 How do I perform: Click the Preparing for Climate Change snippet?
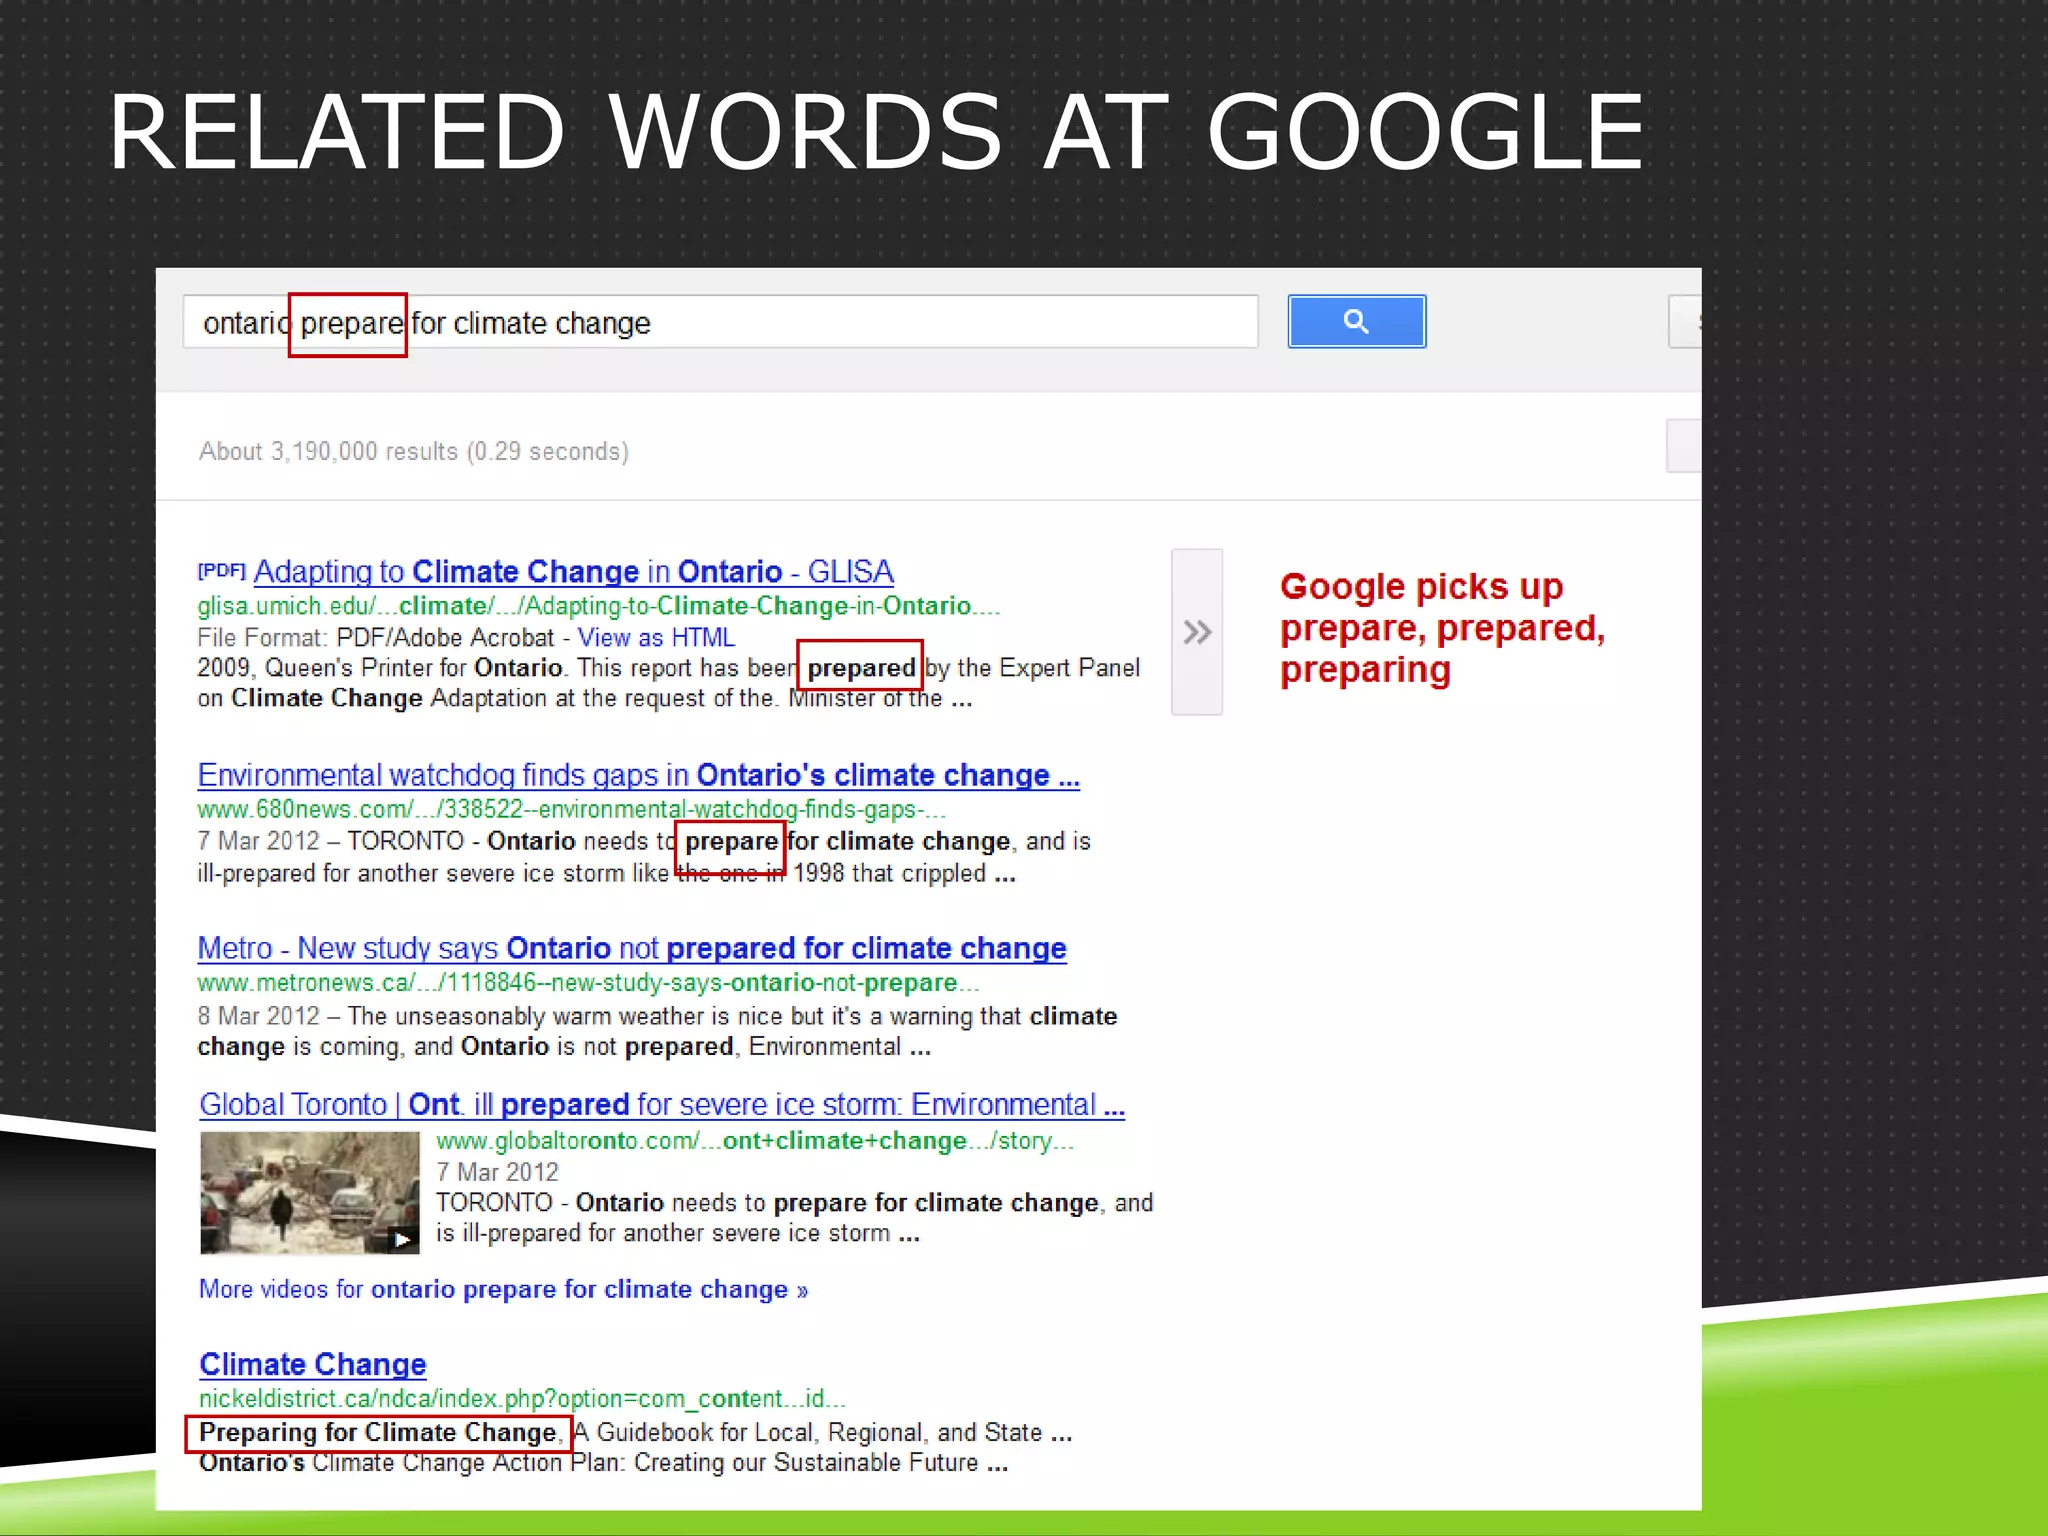380,1432
